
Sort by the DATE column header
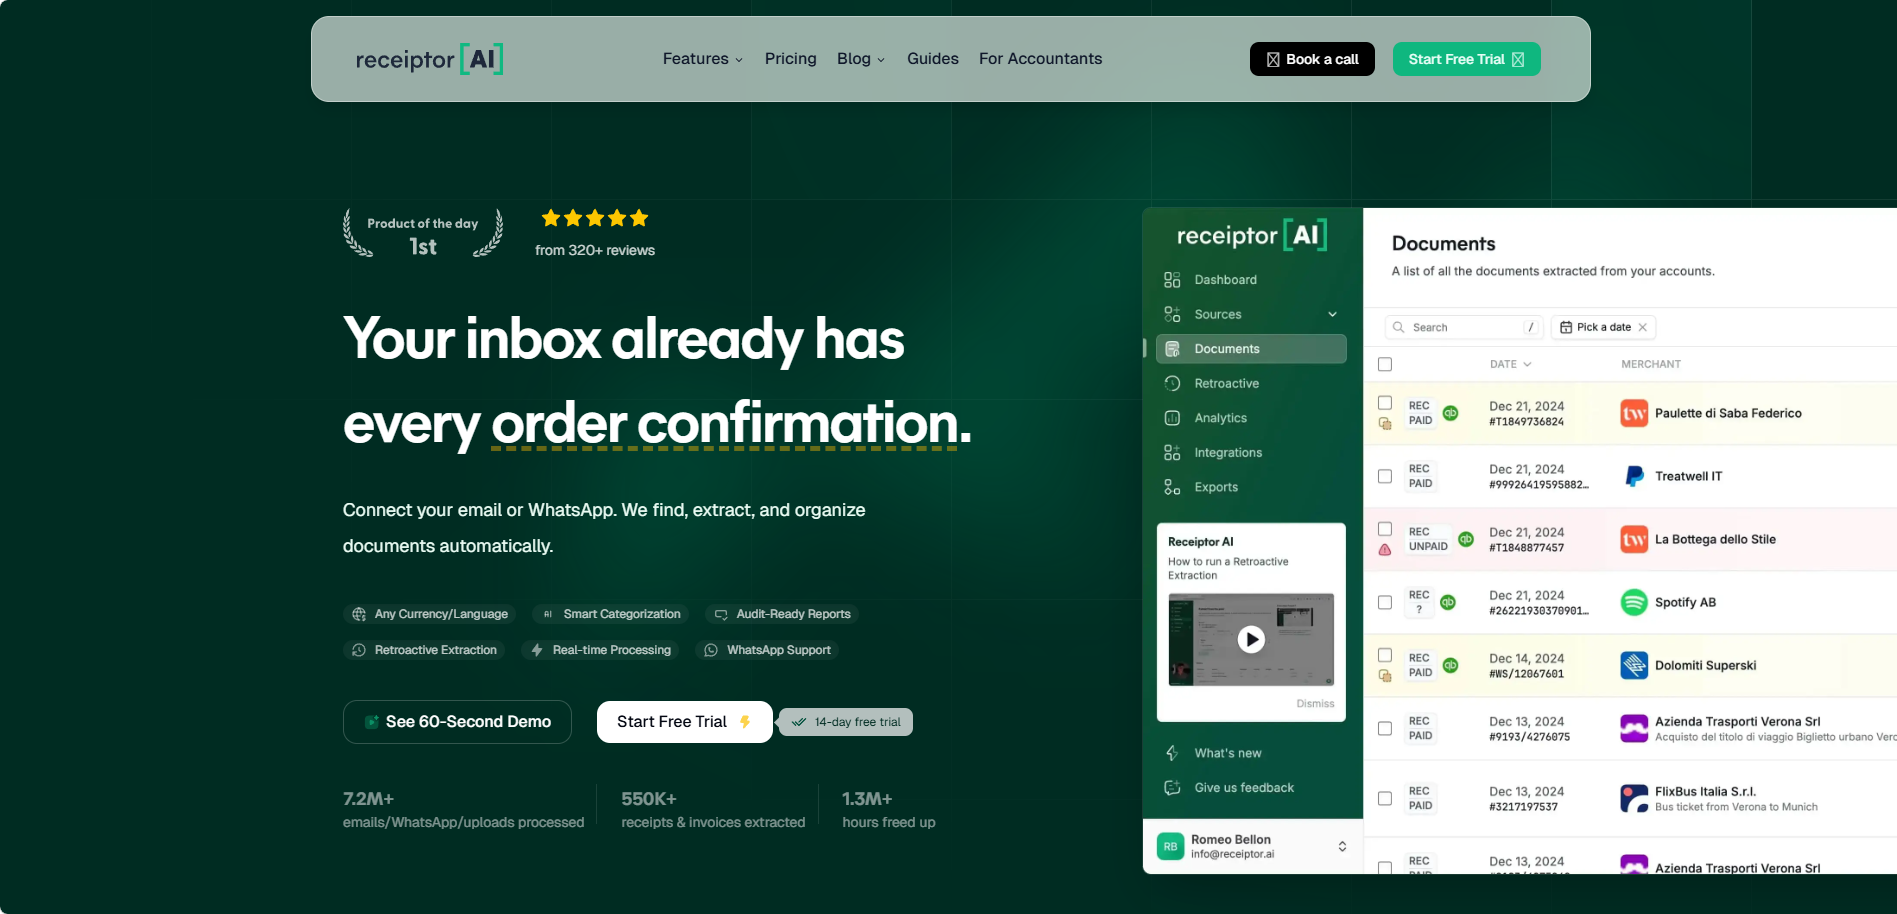pyautogui.click(x=1510, y=364)
